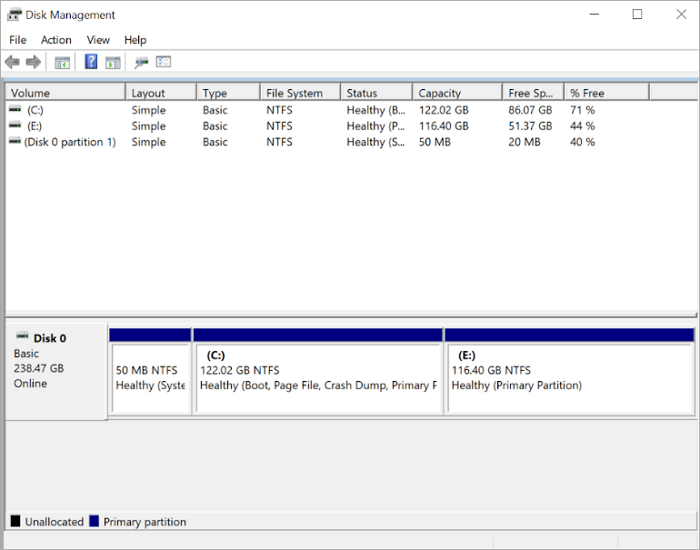Sort by the % Free column header
The image size is (700, 550).
click(607, 93)
